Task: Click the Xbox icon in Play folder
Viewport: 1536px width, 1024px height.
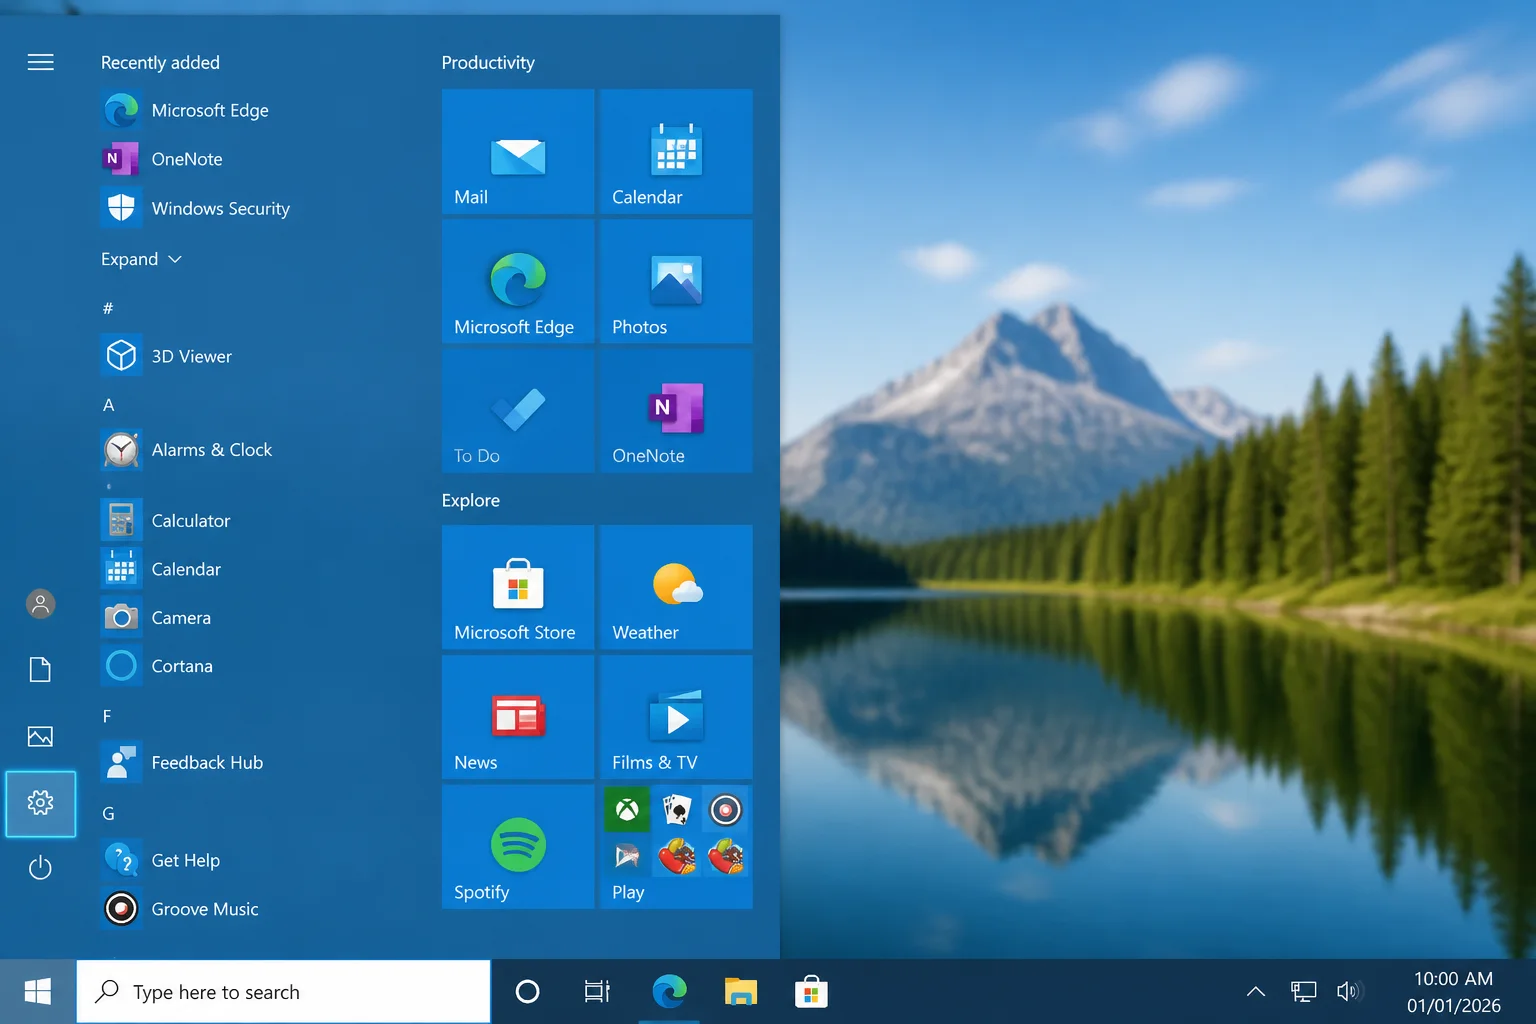Action: (627, 809)
